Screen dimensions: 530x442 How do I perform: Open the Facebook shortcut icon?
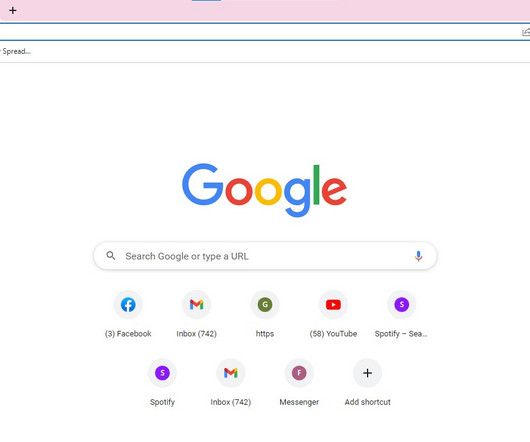(128, 305)
